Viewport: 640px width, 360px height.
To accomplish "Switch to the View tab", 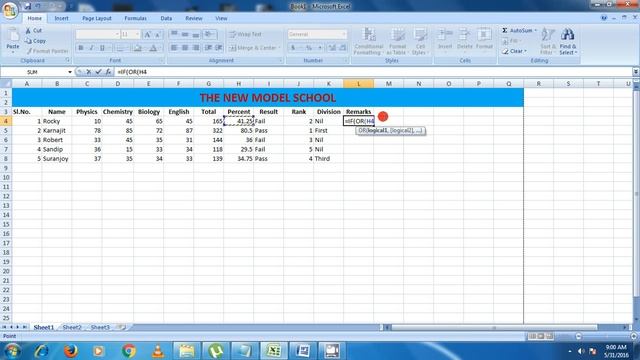I will coord(221,18).
